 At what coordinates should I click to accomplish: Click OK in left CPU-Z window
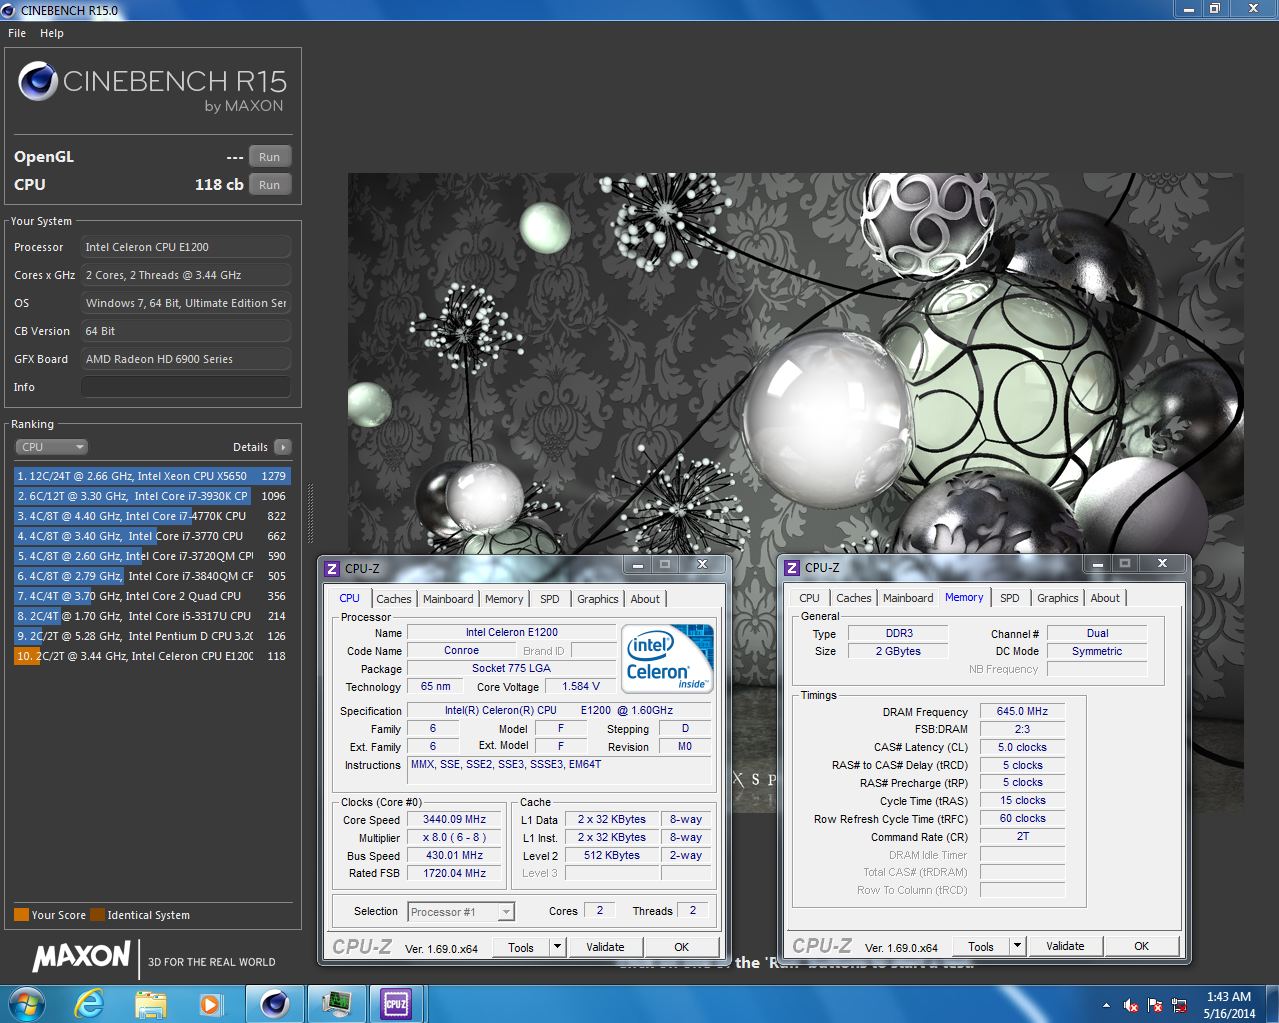(682, 947)
